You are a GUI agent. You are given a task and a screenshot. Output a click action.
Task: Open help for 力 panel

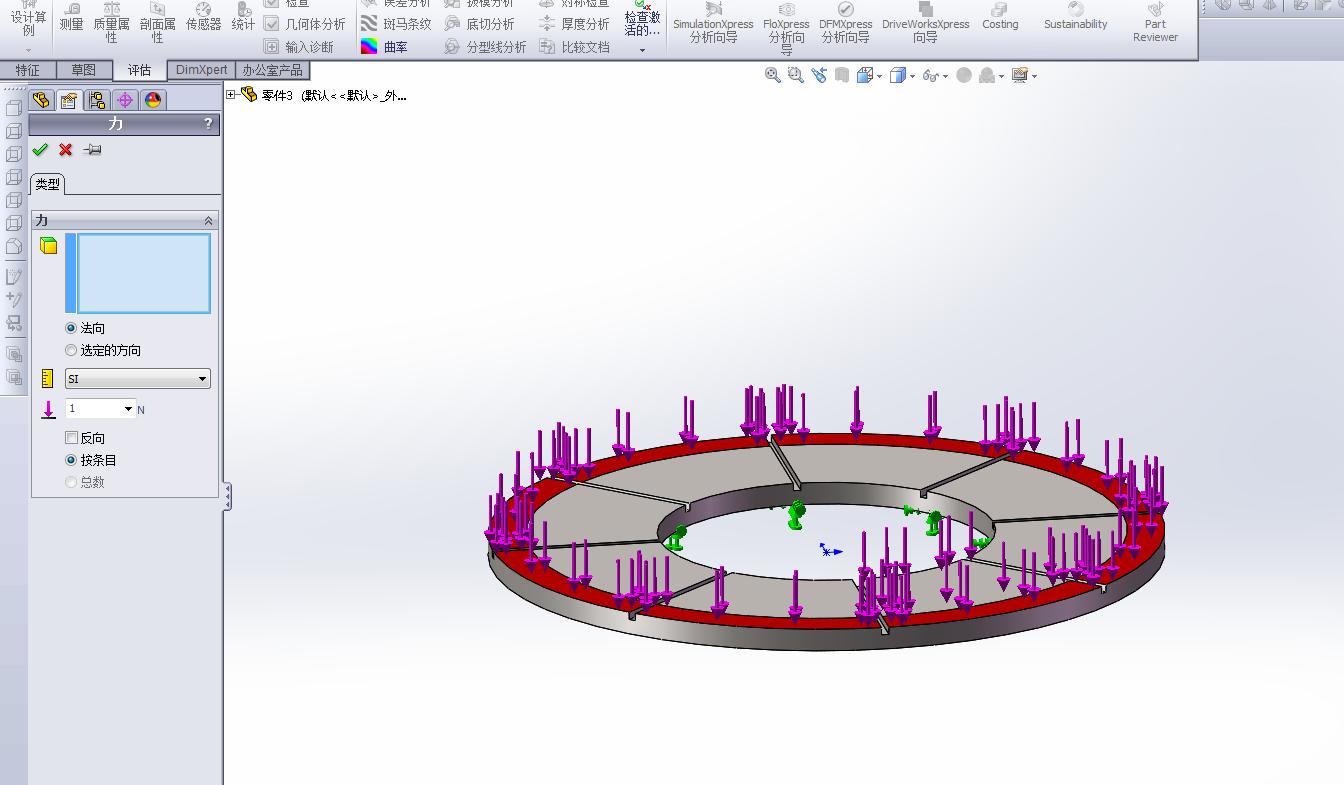point(208,124)
